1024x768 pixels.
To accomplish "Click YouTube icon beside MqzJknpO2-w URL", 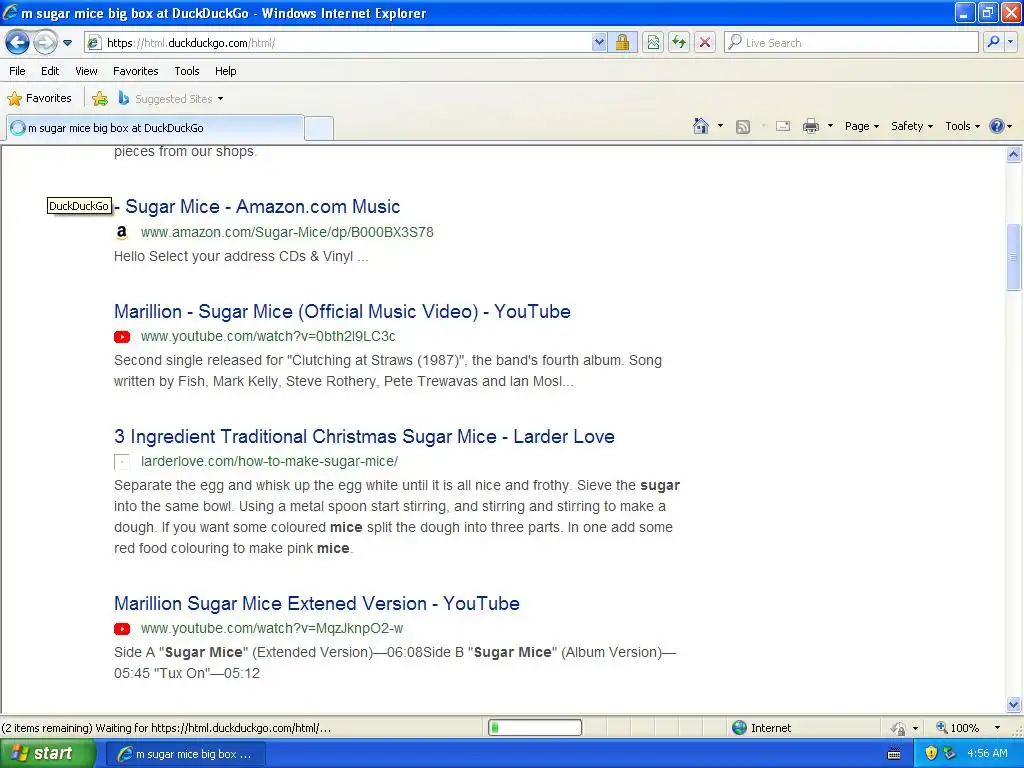I will [121, 629].
